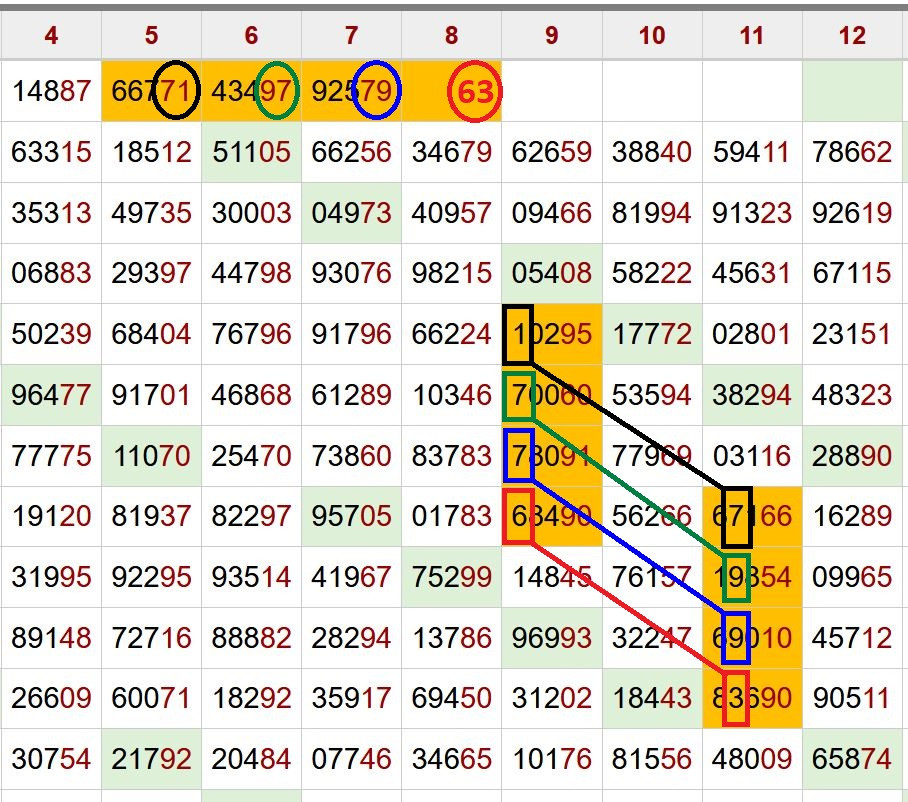This screenshot has height=802, width=908.
Task: Click the cell containing 67115
Action: (852, 273)
